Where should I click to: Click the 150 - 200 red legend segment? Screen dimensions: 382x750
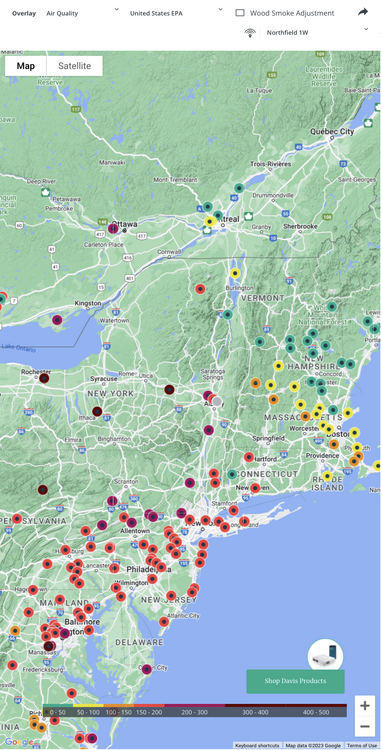(149, 711)
